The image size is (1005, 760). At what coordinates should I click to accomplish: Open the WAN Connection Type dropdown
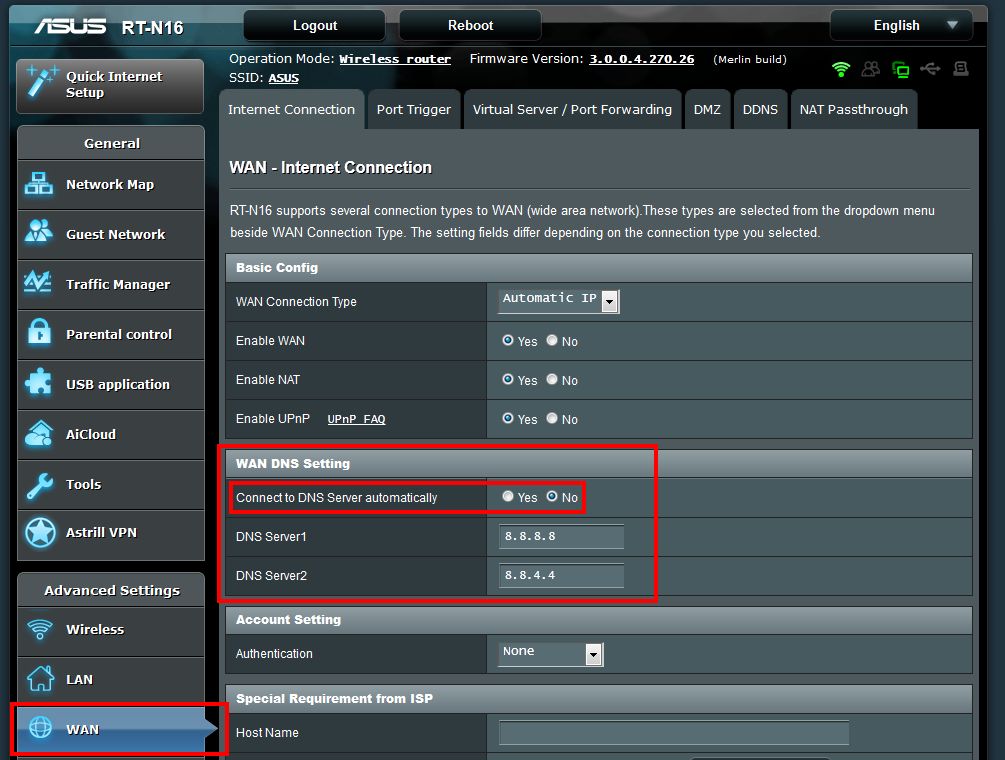click(x=559, y=301)
